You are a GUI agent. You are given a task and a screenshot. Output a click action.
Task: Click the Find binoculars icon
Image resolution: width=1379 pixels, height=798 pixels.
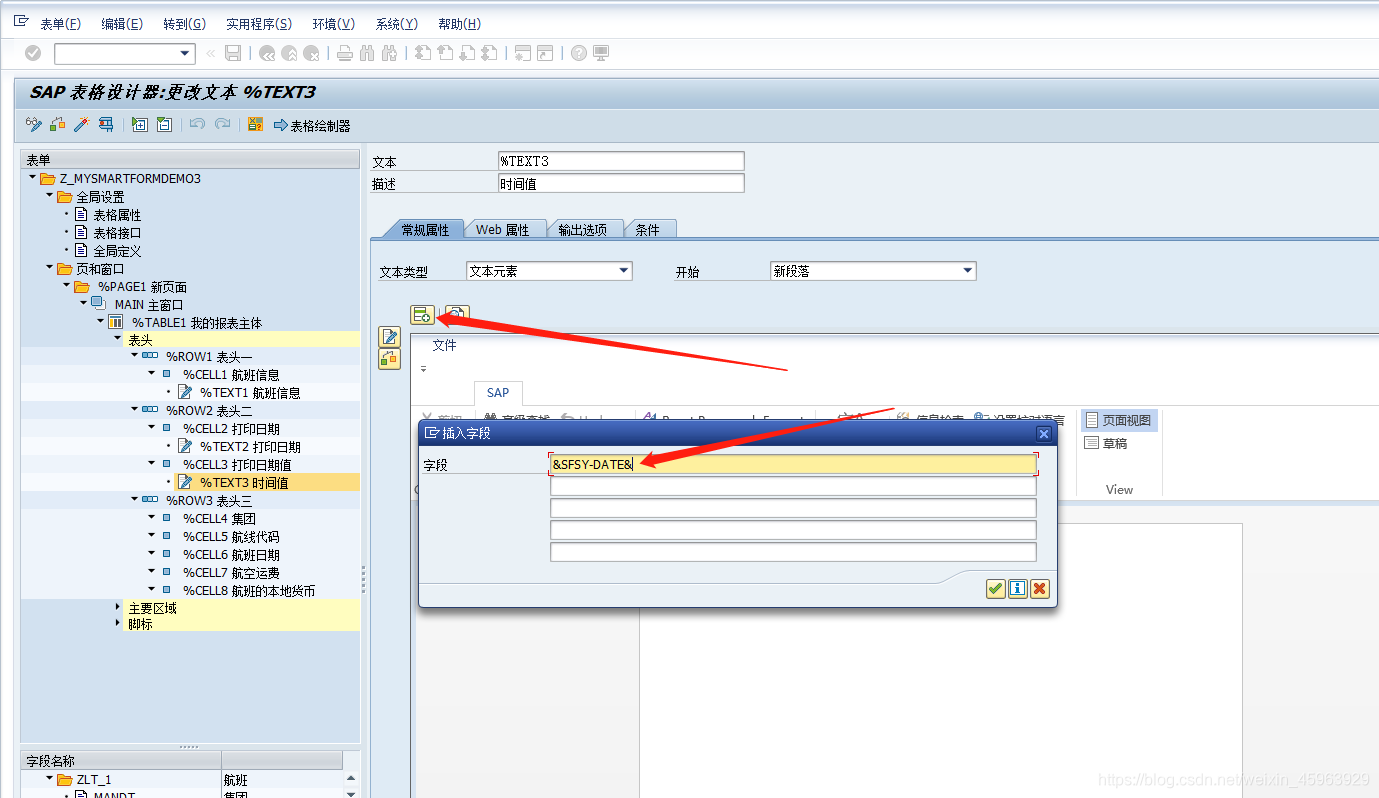(367, 54)
